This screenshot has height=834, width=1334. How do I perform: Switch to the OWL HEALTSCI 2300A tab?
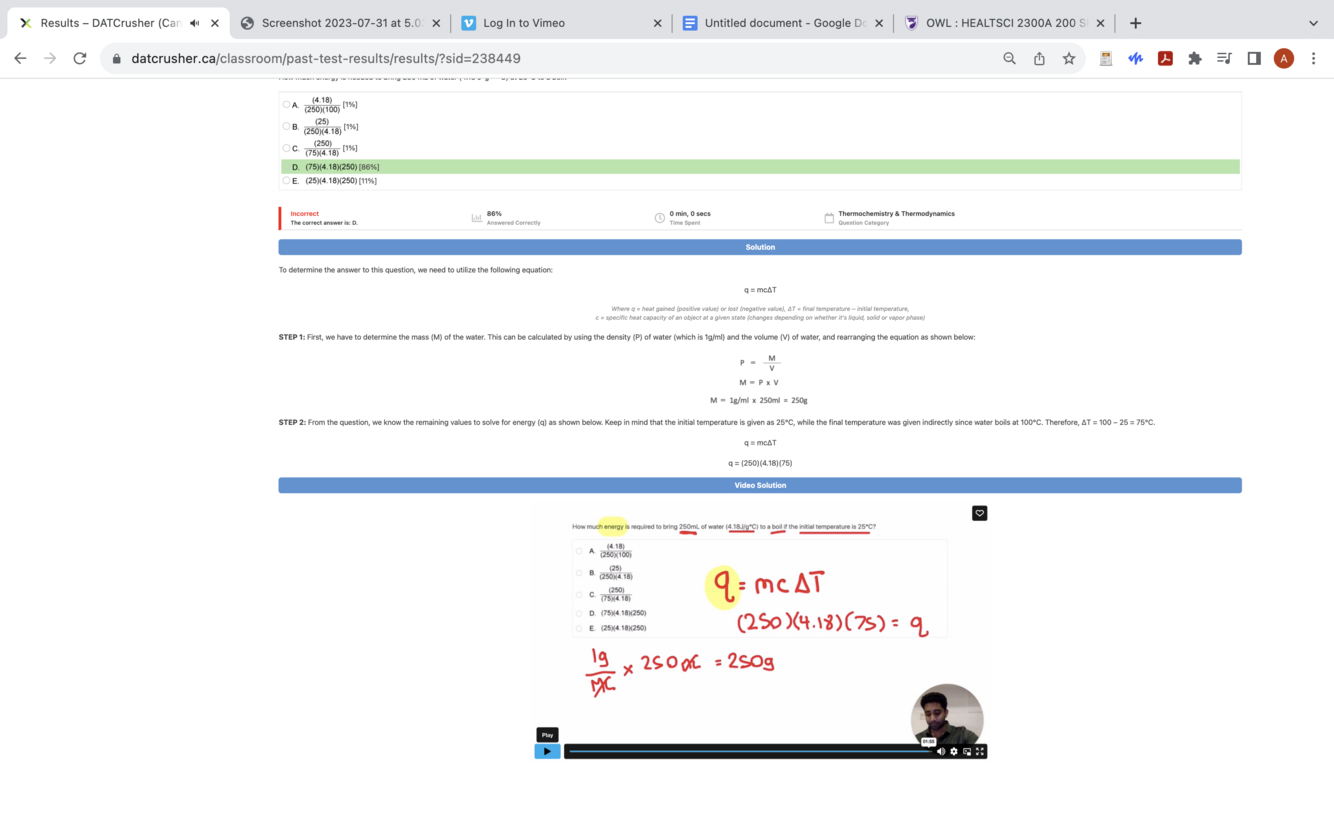1003,23
